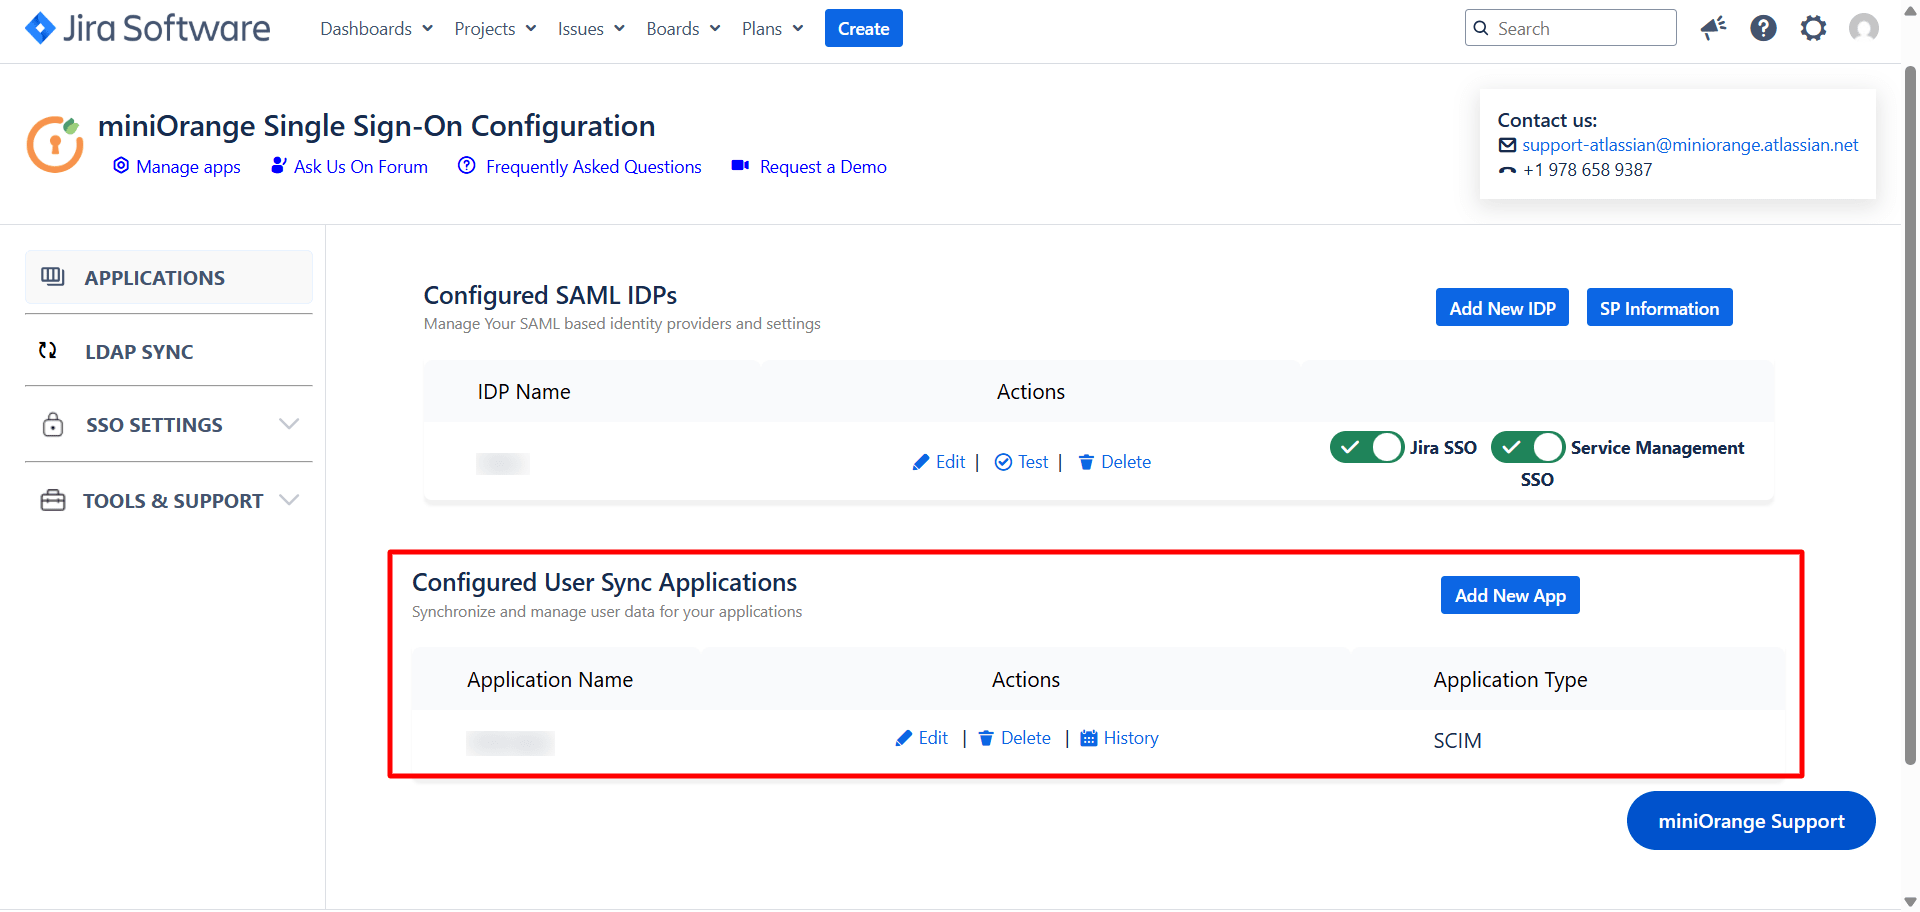Open the user profile avatar
Viewport: 1920px width, 912px height.
pyautogui.click(x=1863, y=28)
